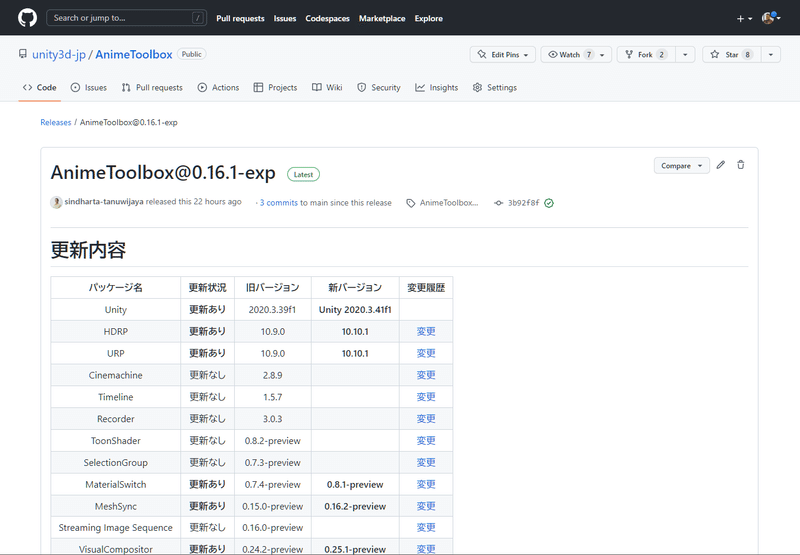Open the Insights tab
Image resolution: width=800 pixels, height=555 pixels.
click(x=437, y=87)
